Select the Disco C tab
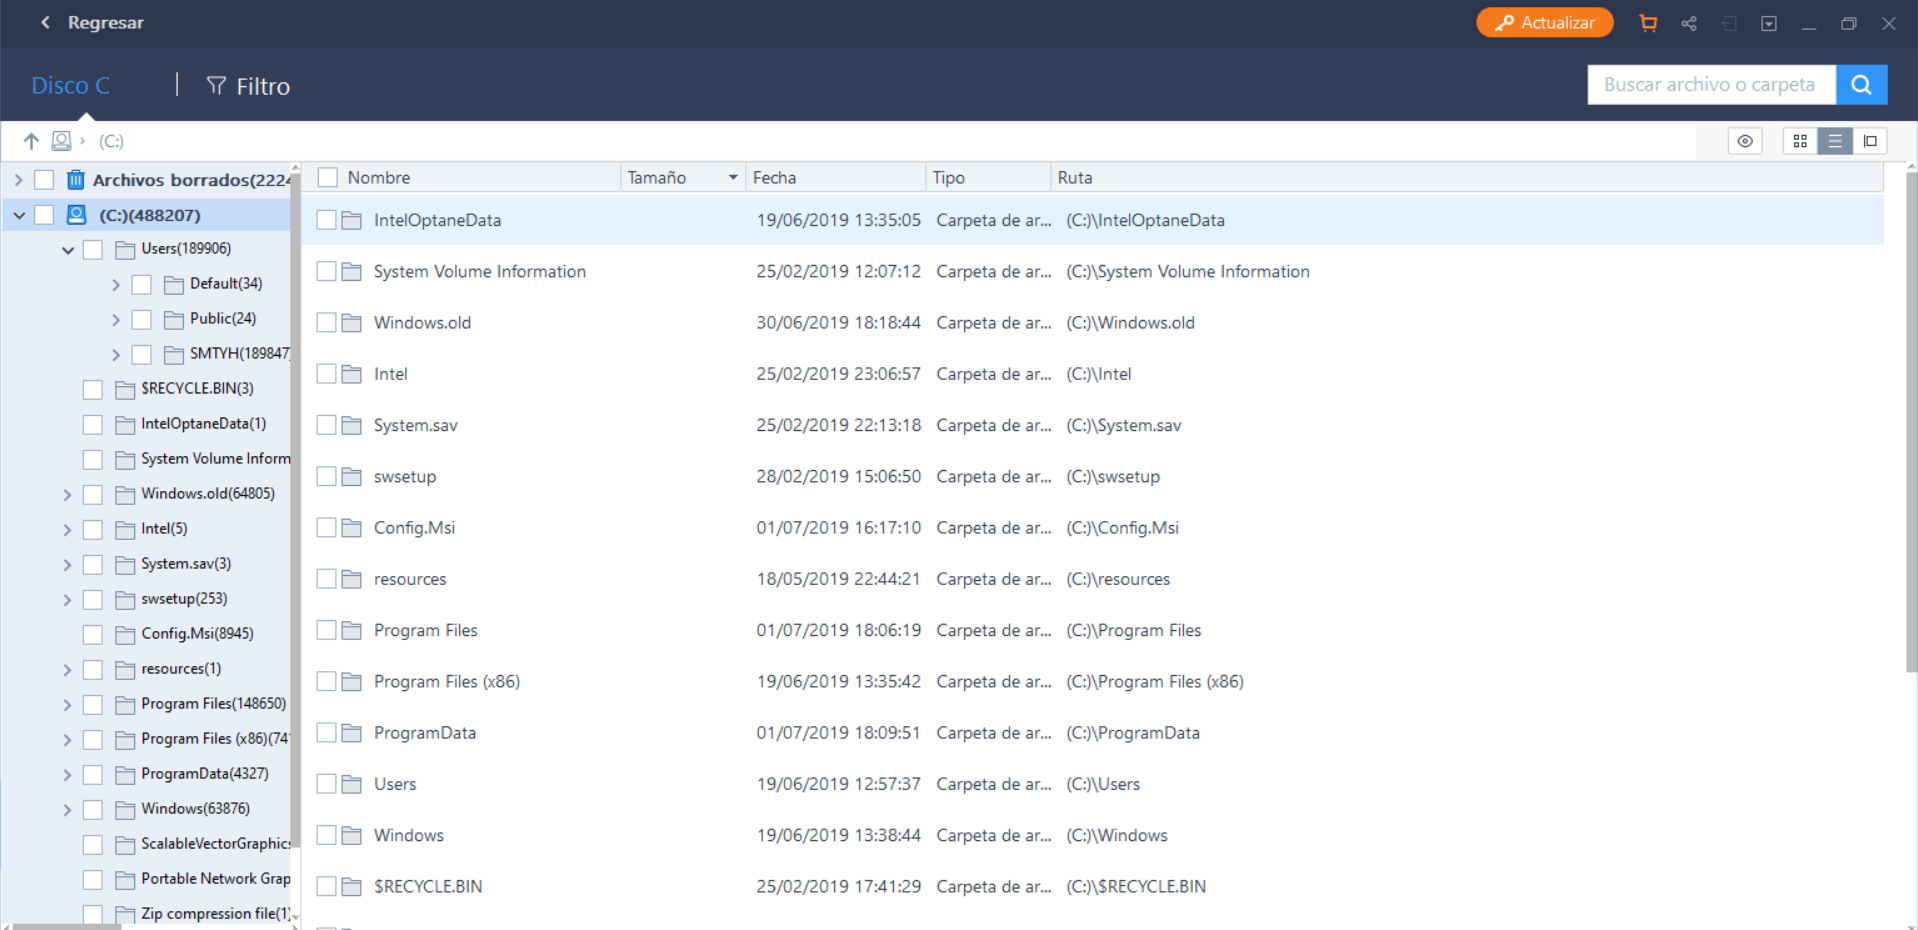1918x930 pixels. pos(70,86)
